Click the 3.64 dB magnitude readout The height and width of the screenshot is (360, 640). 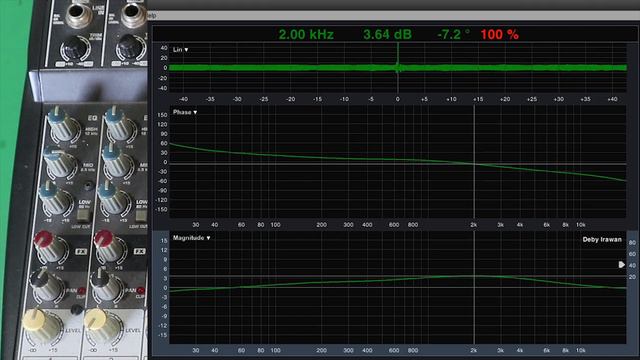click(x=387, y=34)
